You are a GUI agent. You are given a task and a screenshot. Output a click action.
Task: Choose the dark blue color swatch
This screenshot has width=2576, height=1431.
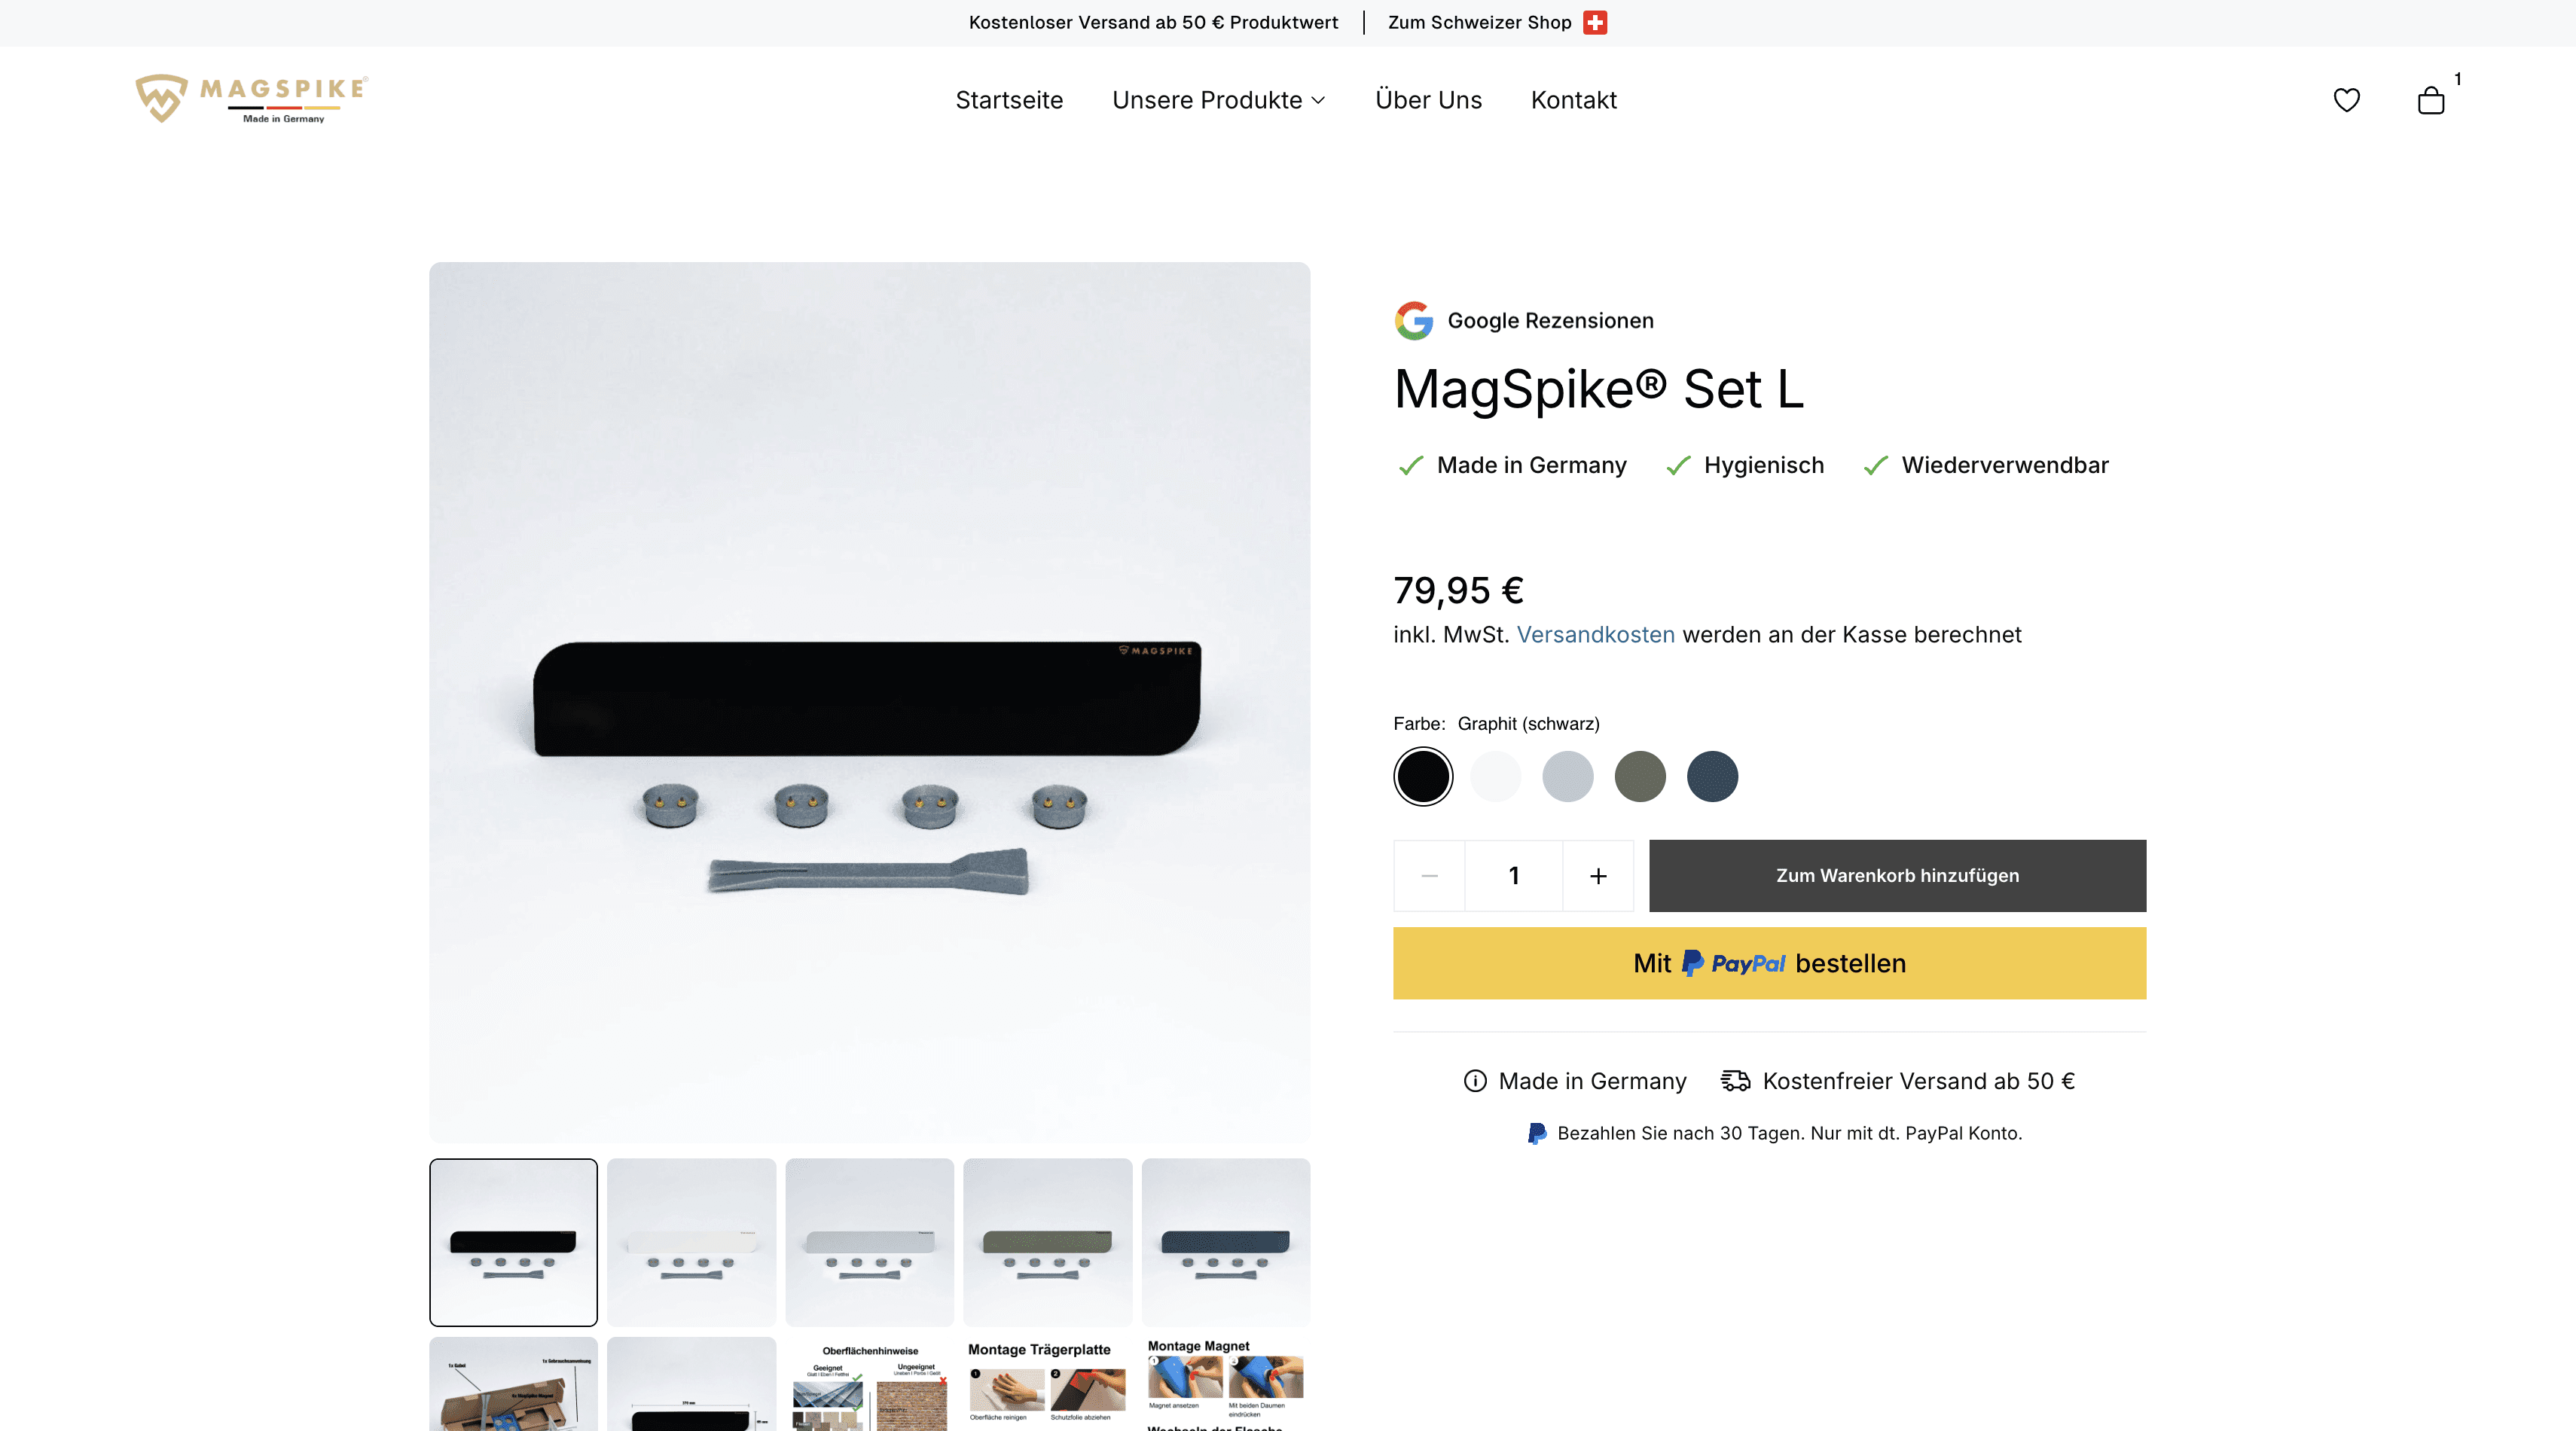coord(1712,777)
